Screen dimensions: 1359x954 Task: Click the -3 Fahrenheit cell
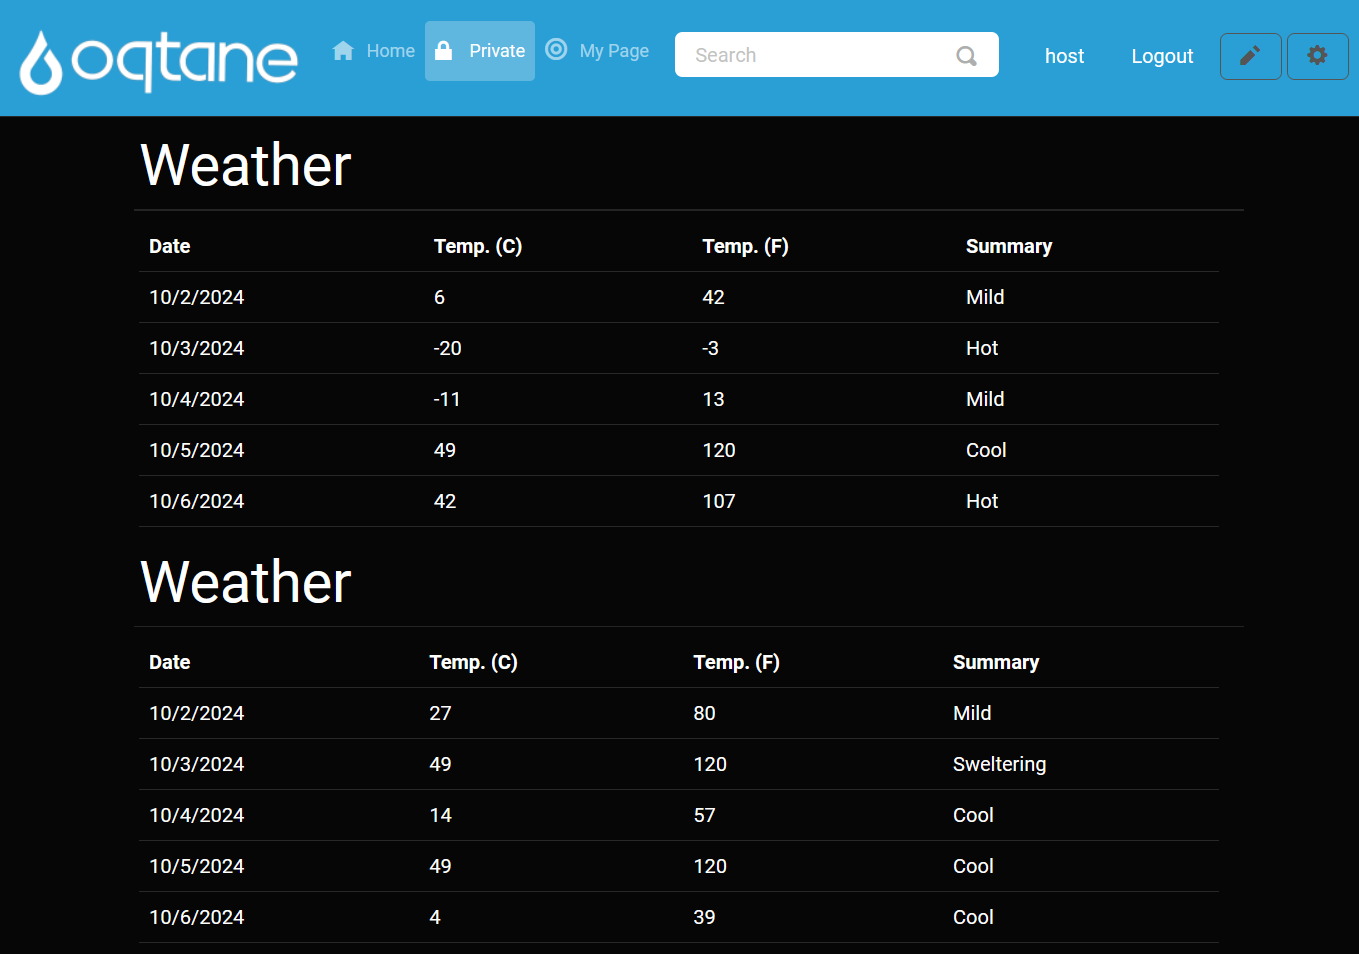coord(710,348)
